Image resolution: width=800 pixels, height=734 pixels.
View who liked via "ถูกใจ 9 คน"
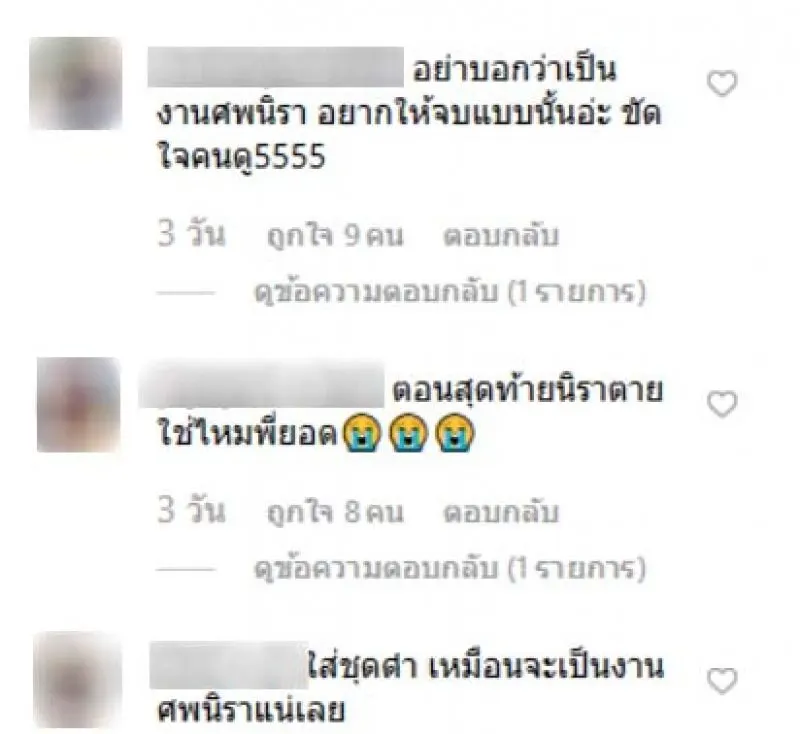335,236
